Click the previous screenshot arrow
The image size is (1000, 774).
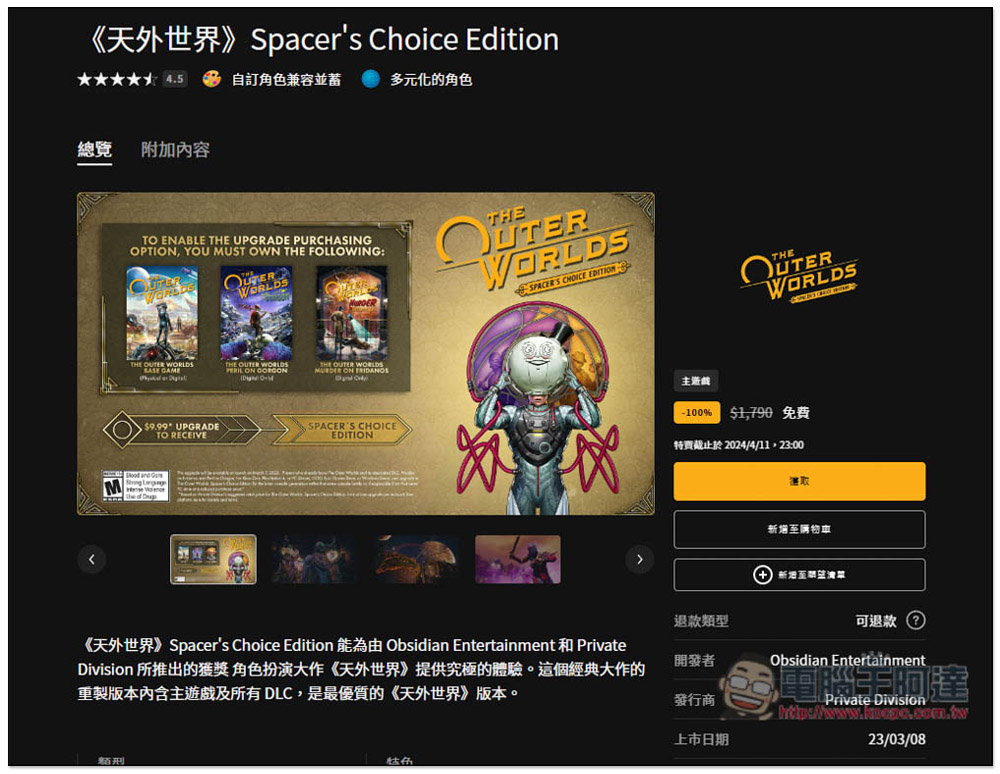(92, 559)
